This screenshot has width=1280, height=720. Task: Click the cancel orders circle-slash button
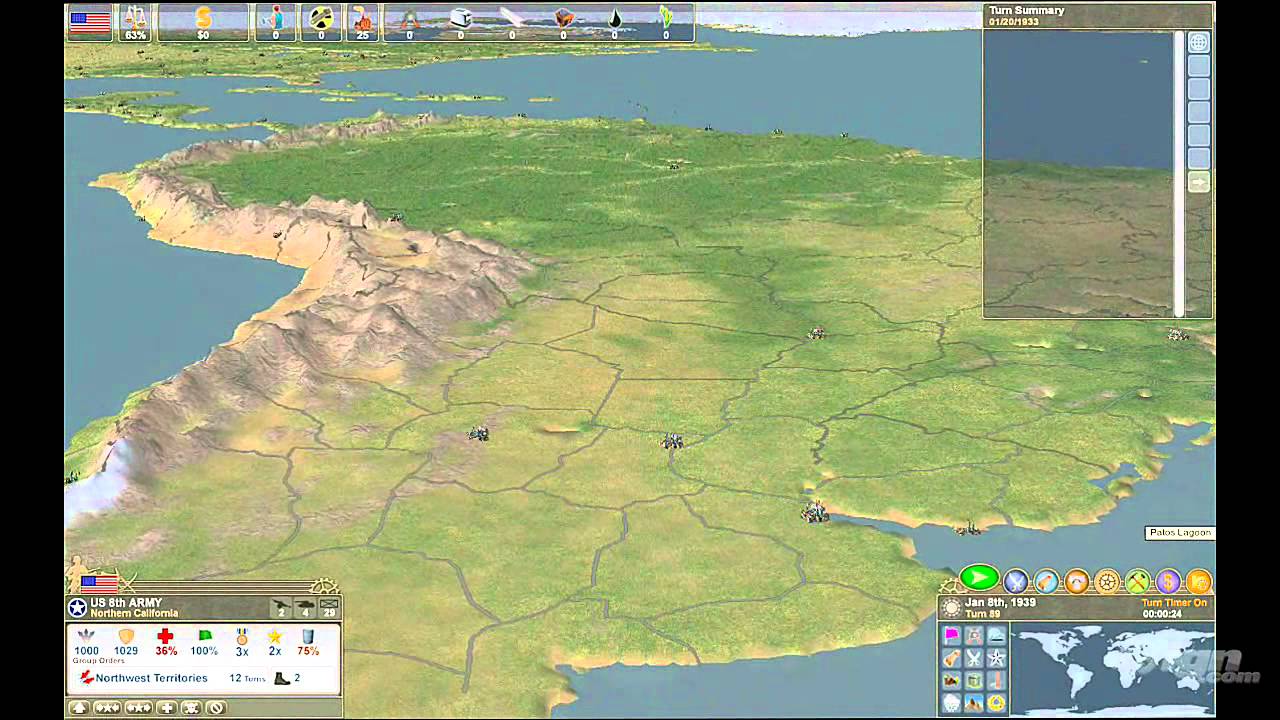[x=215, y=708]
